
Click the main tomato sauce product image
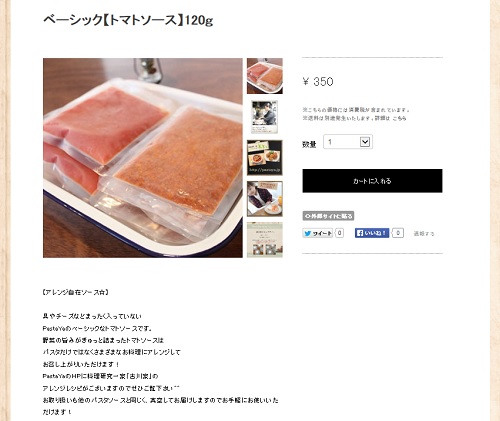pyautogui.click(x=143, y=158)
